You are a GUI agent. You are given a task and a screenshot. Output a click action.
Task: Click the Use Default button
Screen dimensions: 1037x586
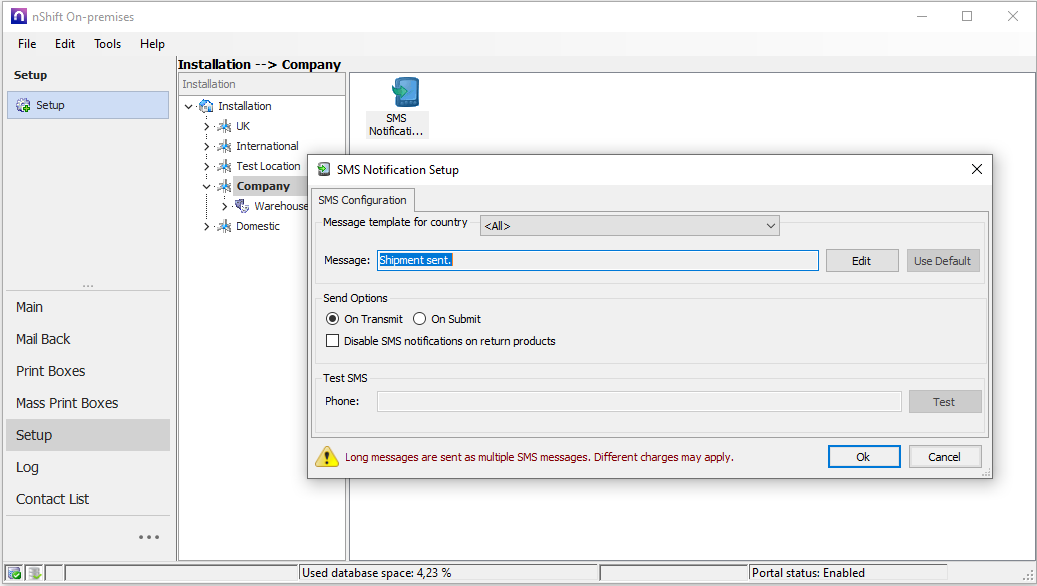(x=942, y=260)
